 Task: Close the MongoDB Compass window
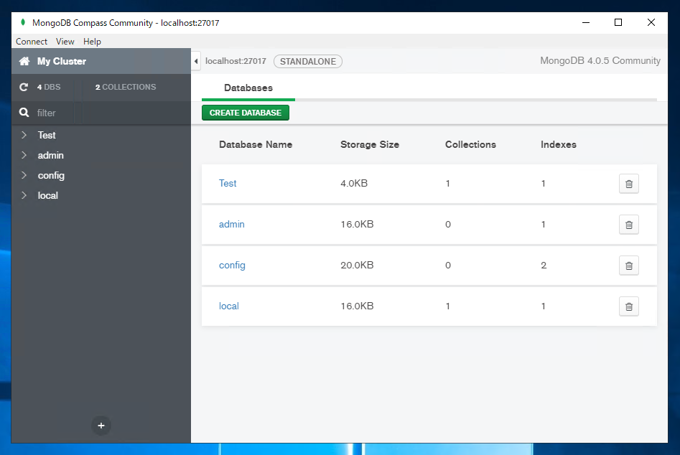(651, 22)
